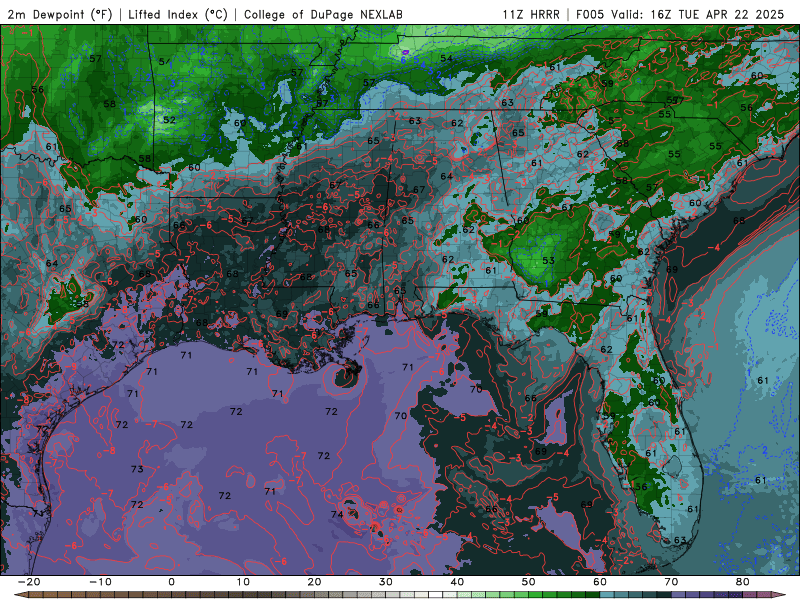Click the "Lifted Index (°C)" title label
800x600 pixels.
[x=178, y=14]
